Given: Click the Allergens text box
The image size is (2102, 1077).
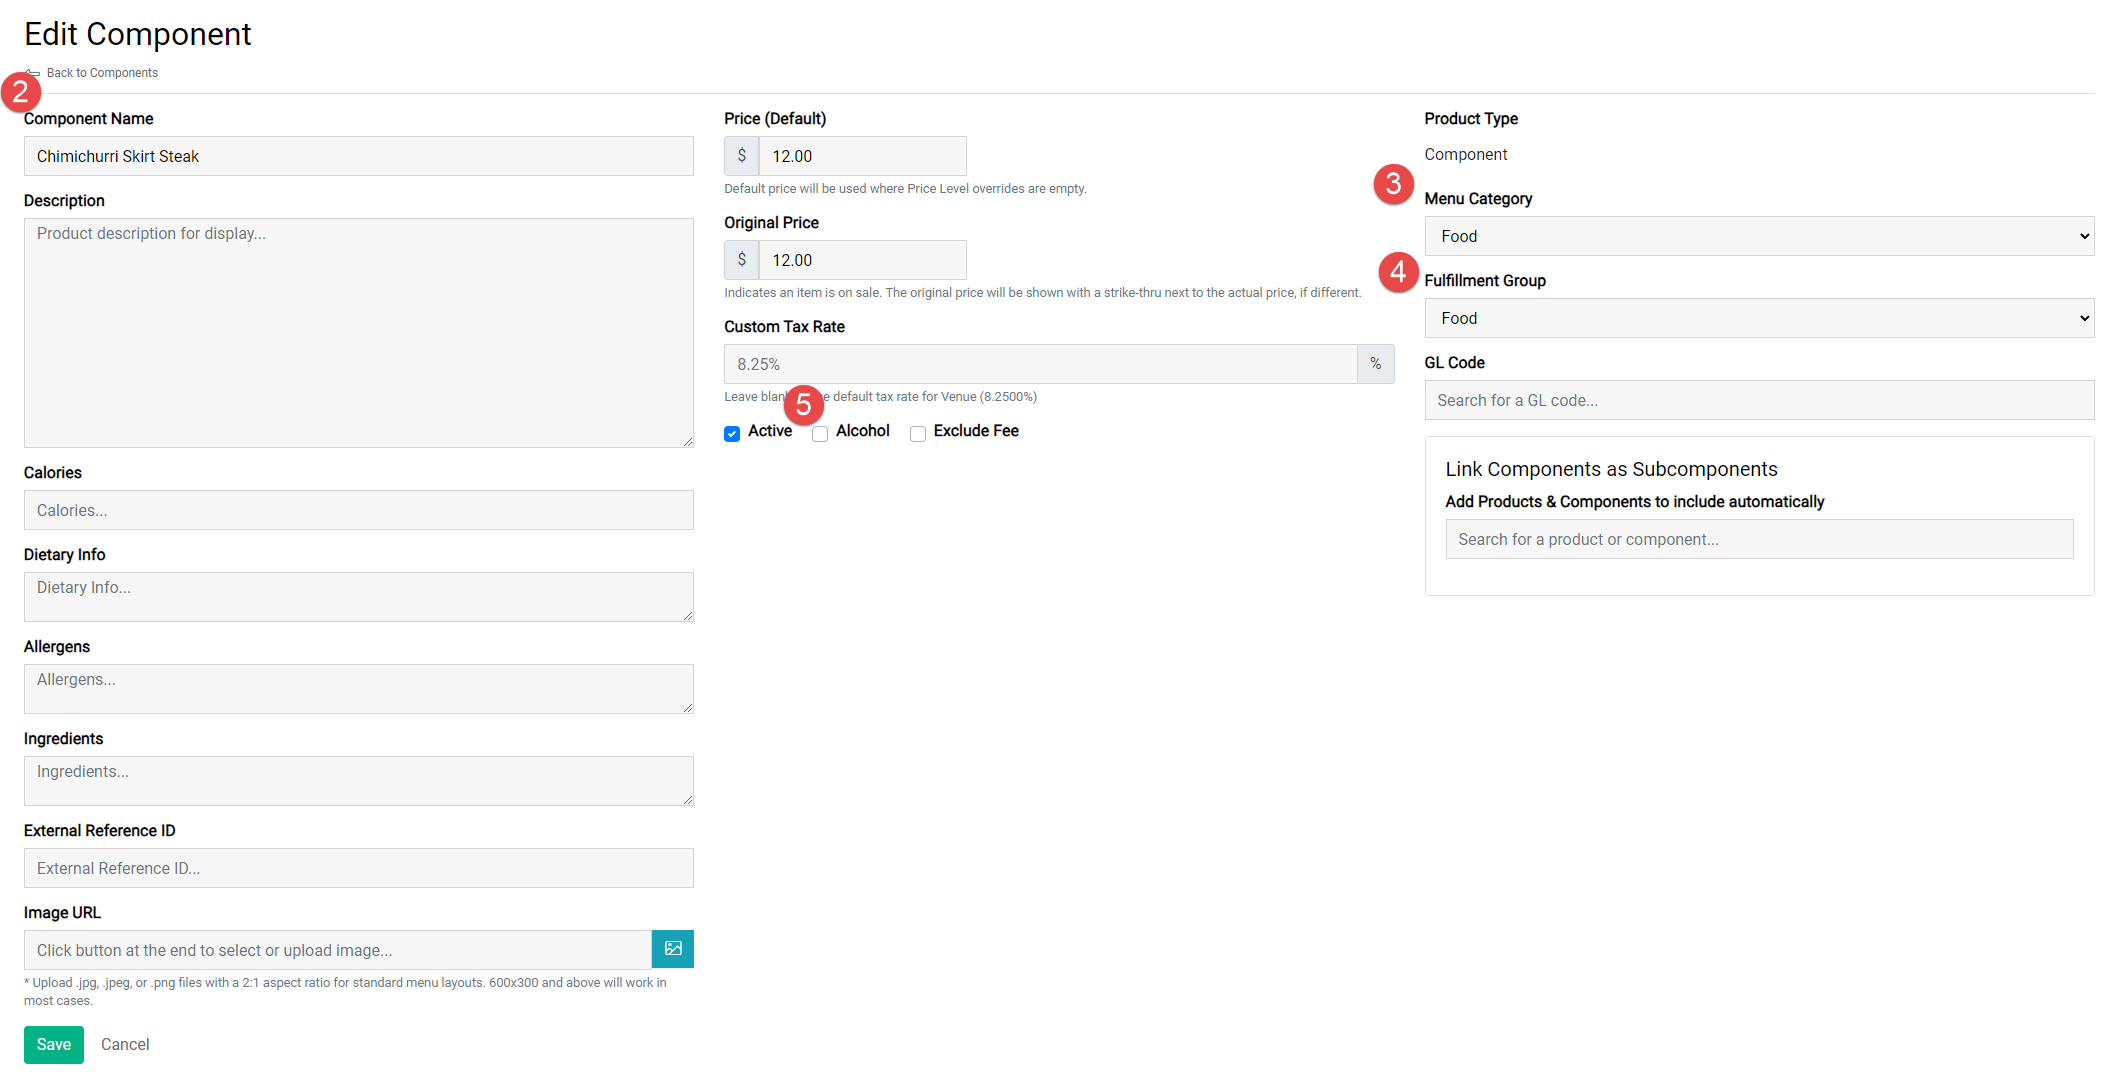Looking at the screenshot, I should click(x=358, y=685).
